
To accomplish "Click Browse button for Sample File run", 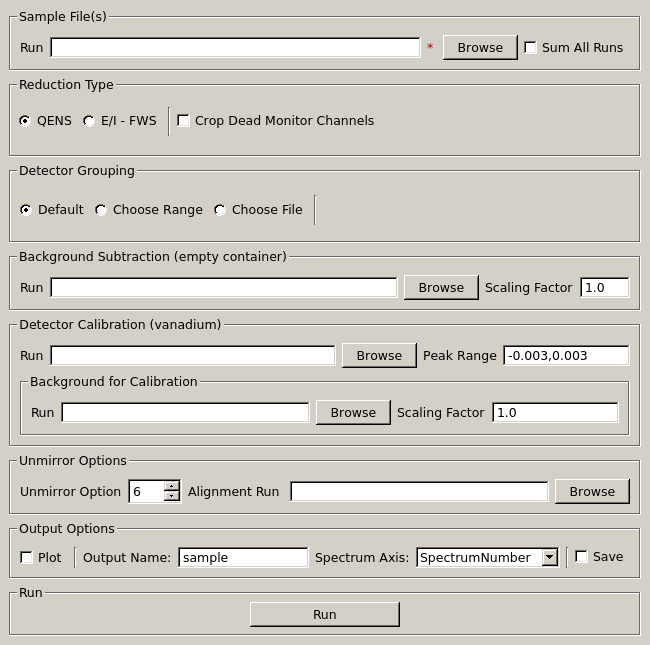I will click(x=480, y=48).
